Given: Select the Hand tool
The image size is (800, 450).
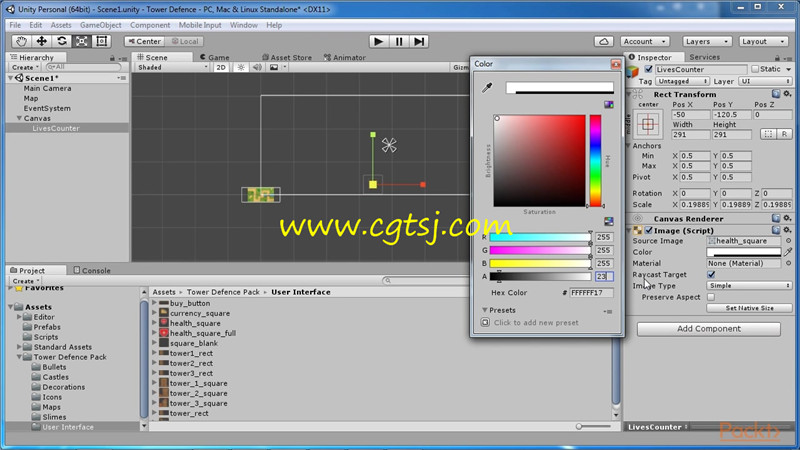Looking at the screenshot, I should (x=21, y=41).
